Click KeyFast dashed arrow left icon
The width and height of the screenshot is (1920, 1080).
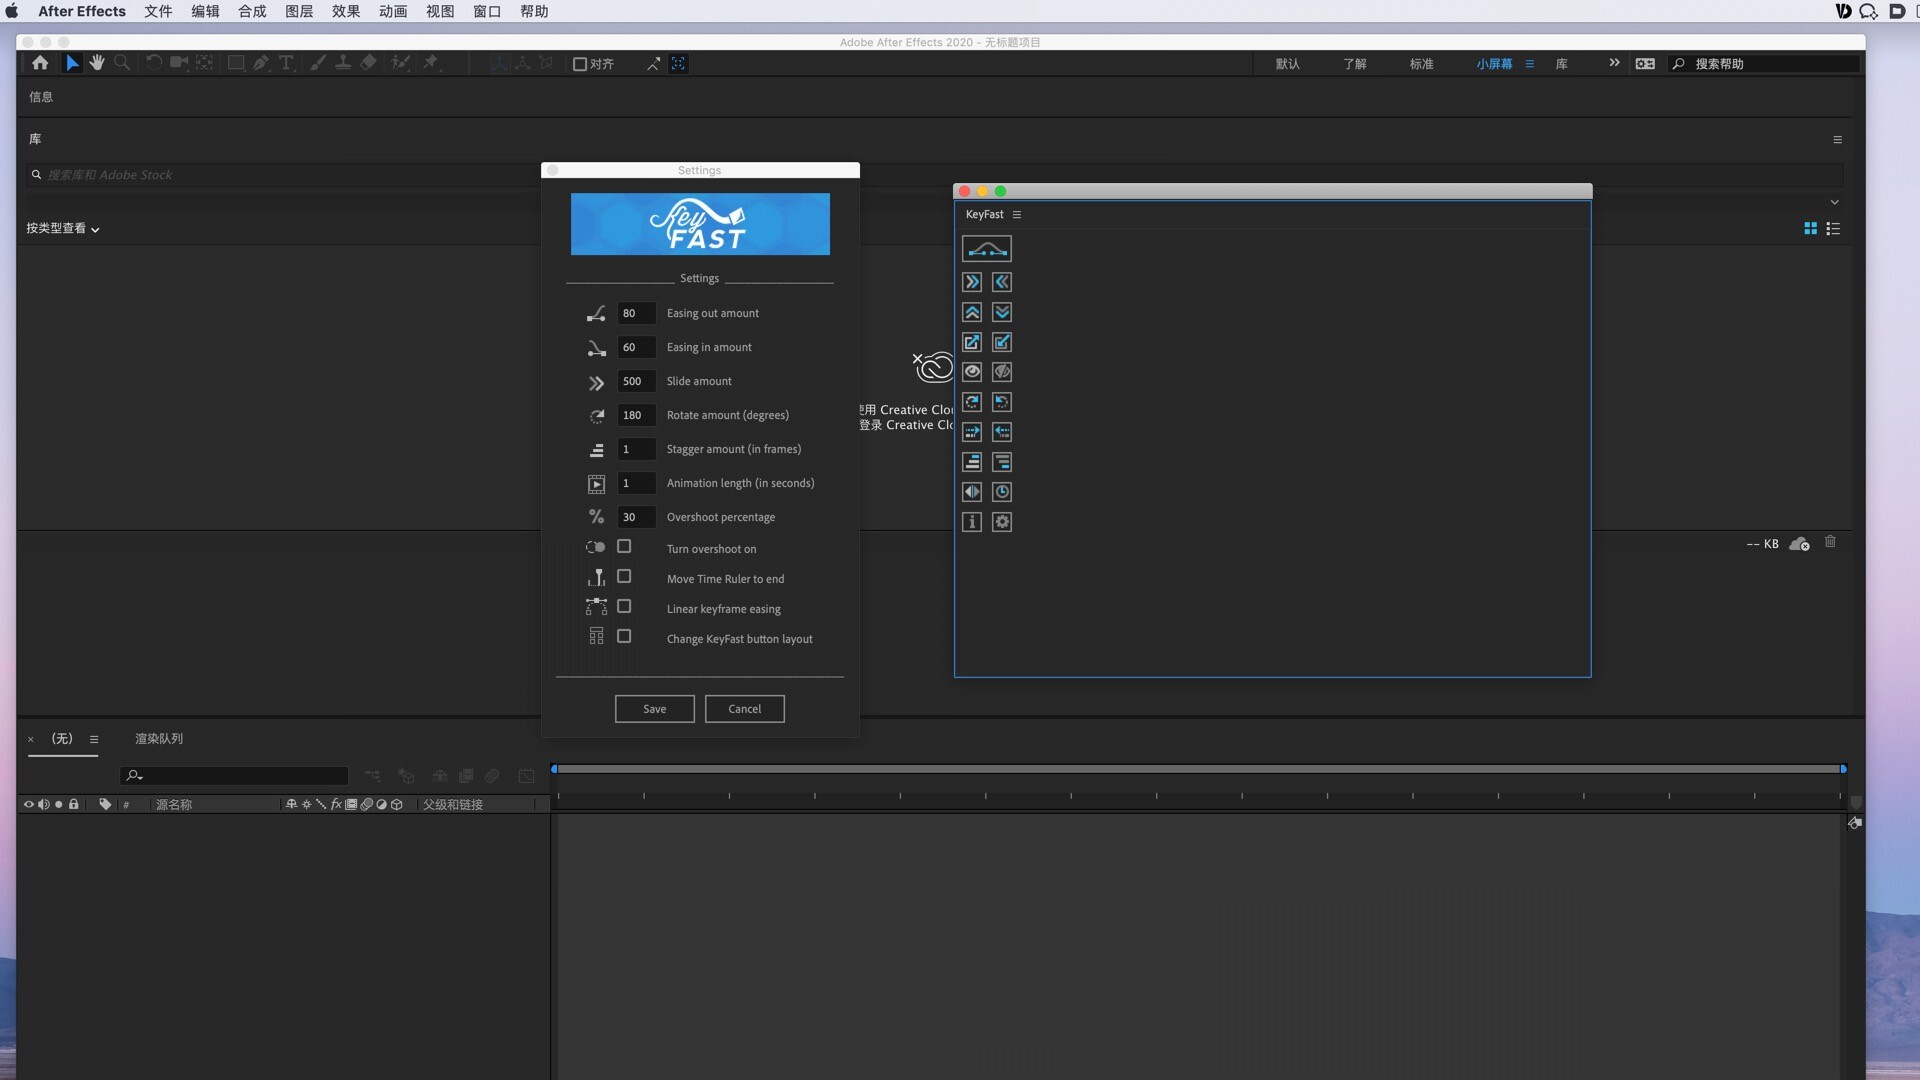point(1002,432)
